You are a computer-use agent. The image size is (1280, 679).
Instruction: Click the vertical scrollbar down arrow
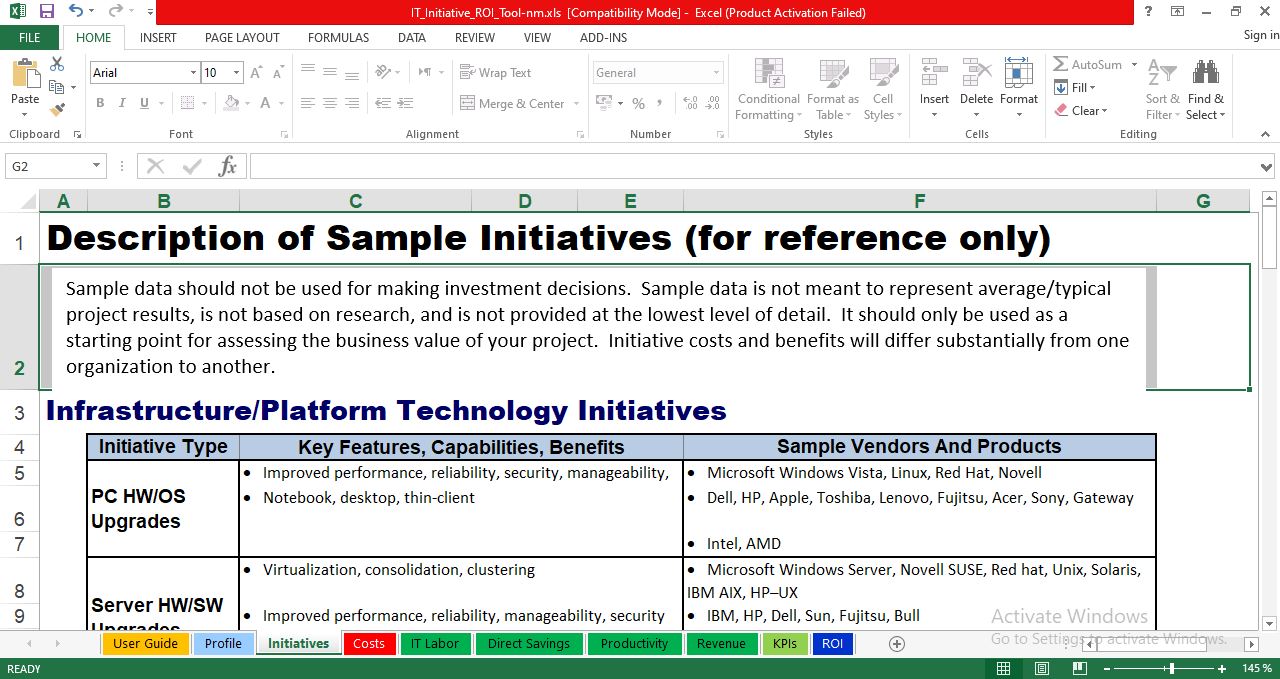tap(1270, 623)
